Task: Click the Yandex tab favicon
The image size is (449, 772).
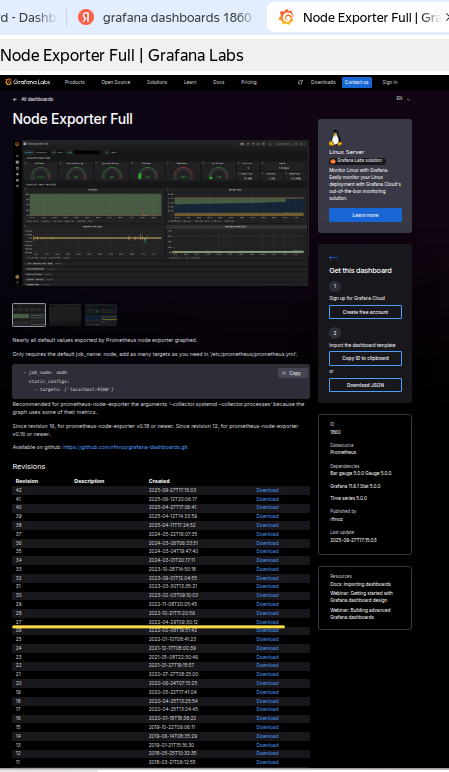Action: 86,17
